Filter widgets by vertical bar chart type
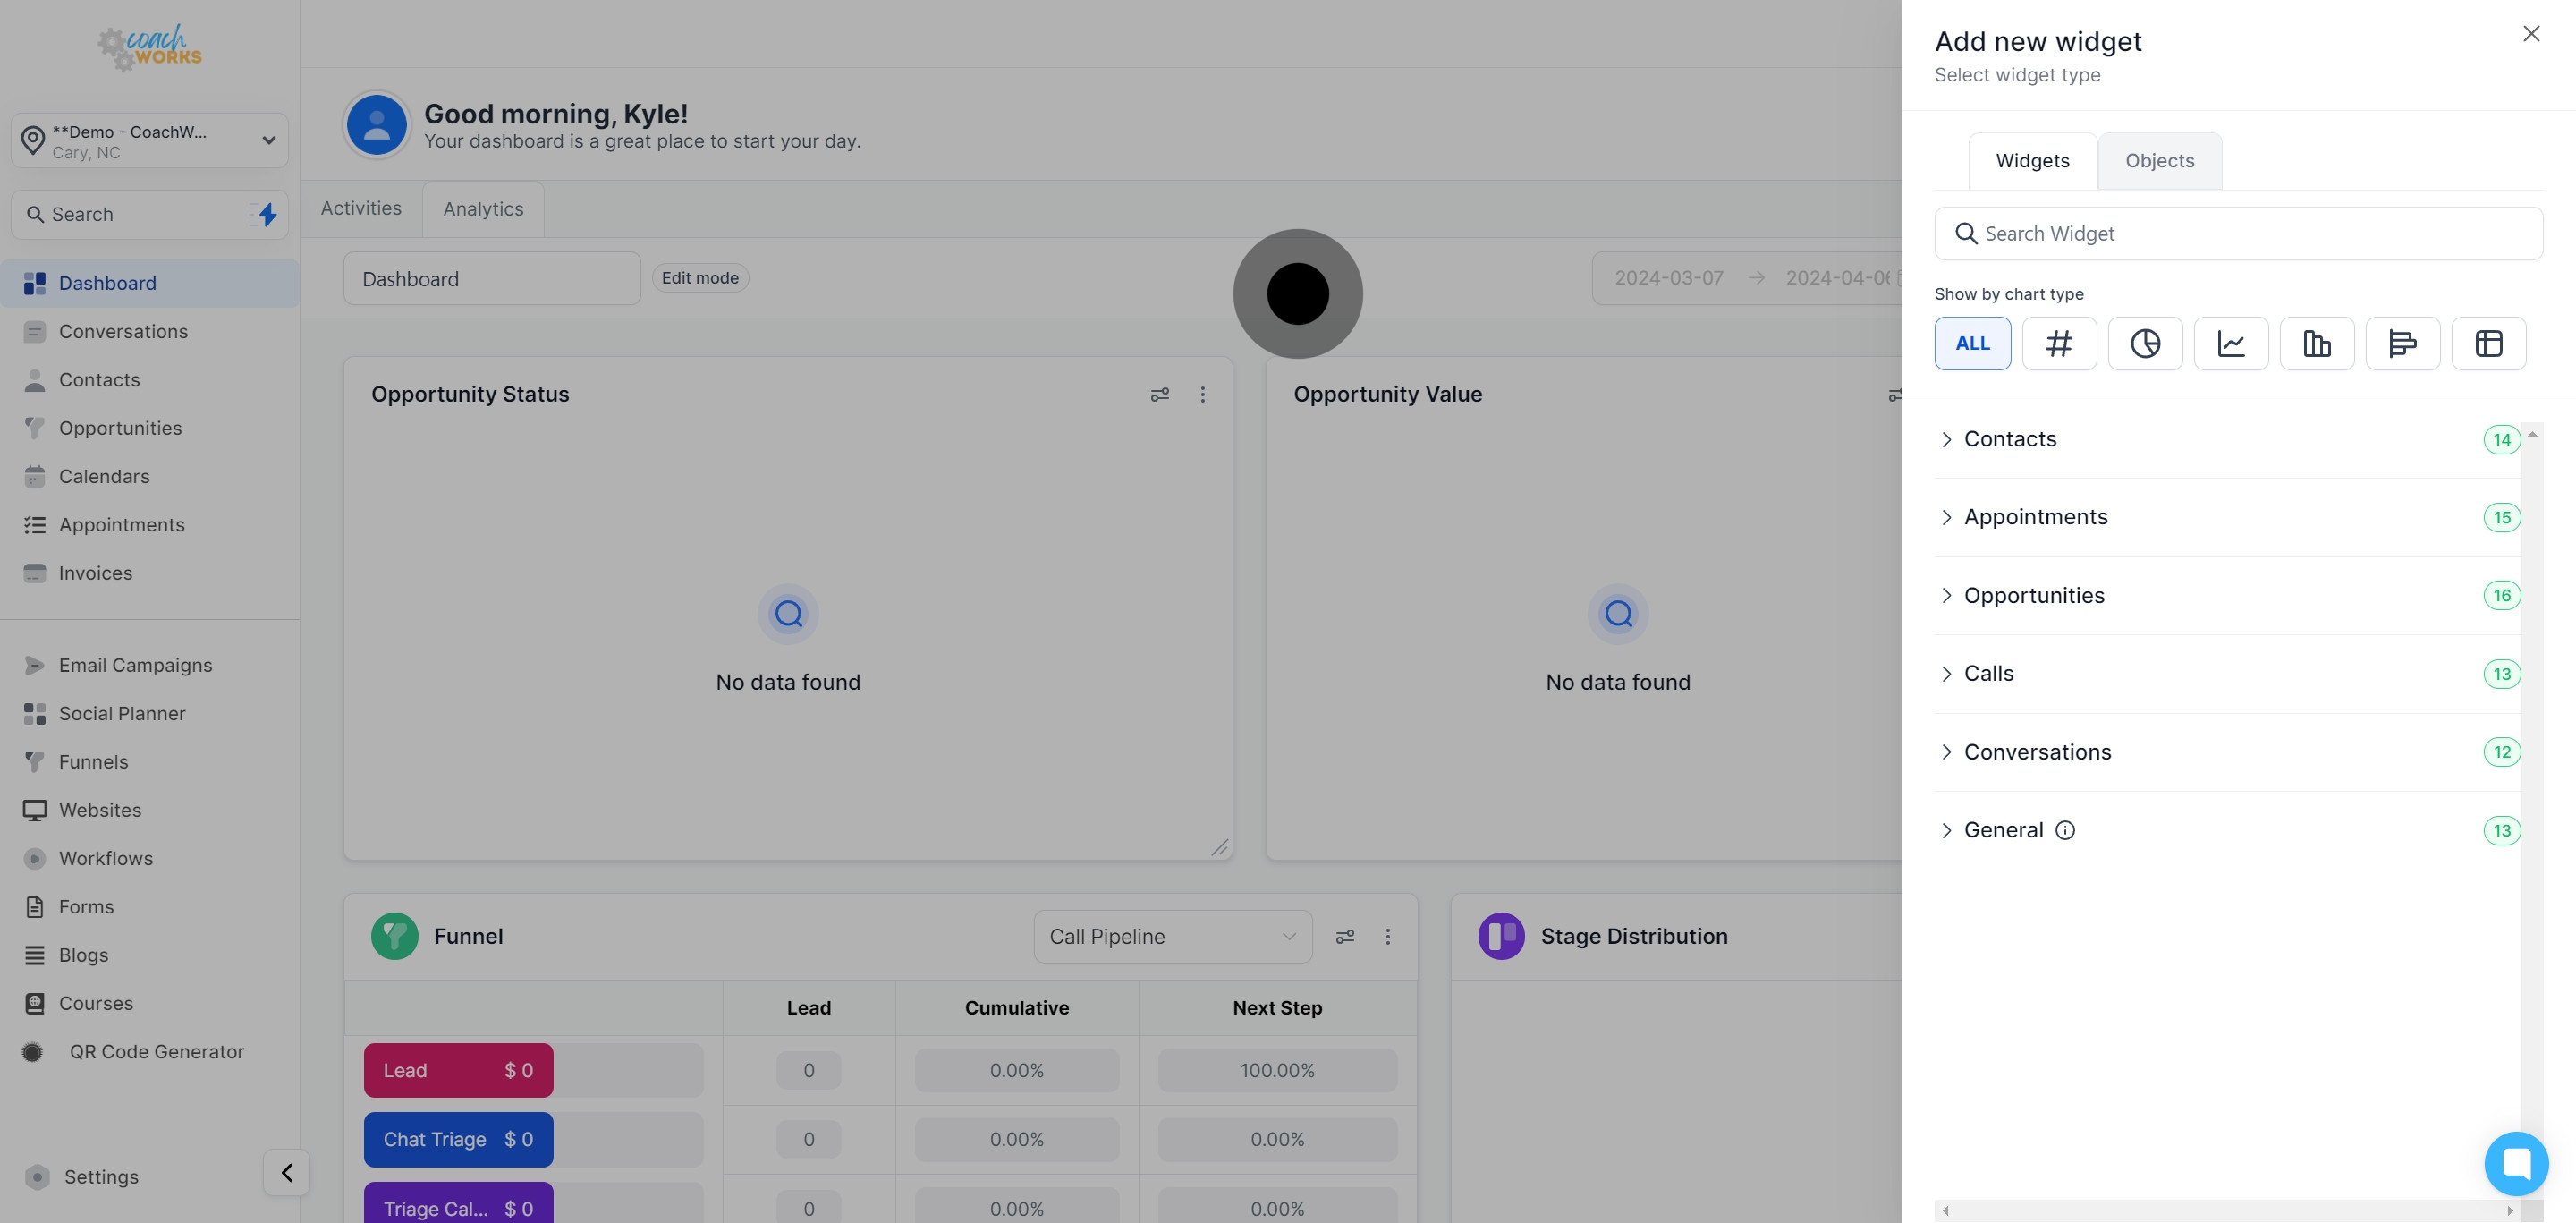 [x=2316, y=343]
